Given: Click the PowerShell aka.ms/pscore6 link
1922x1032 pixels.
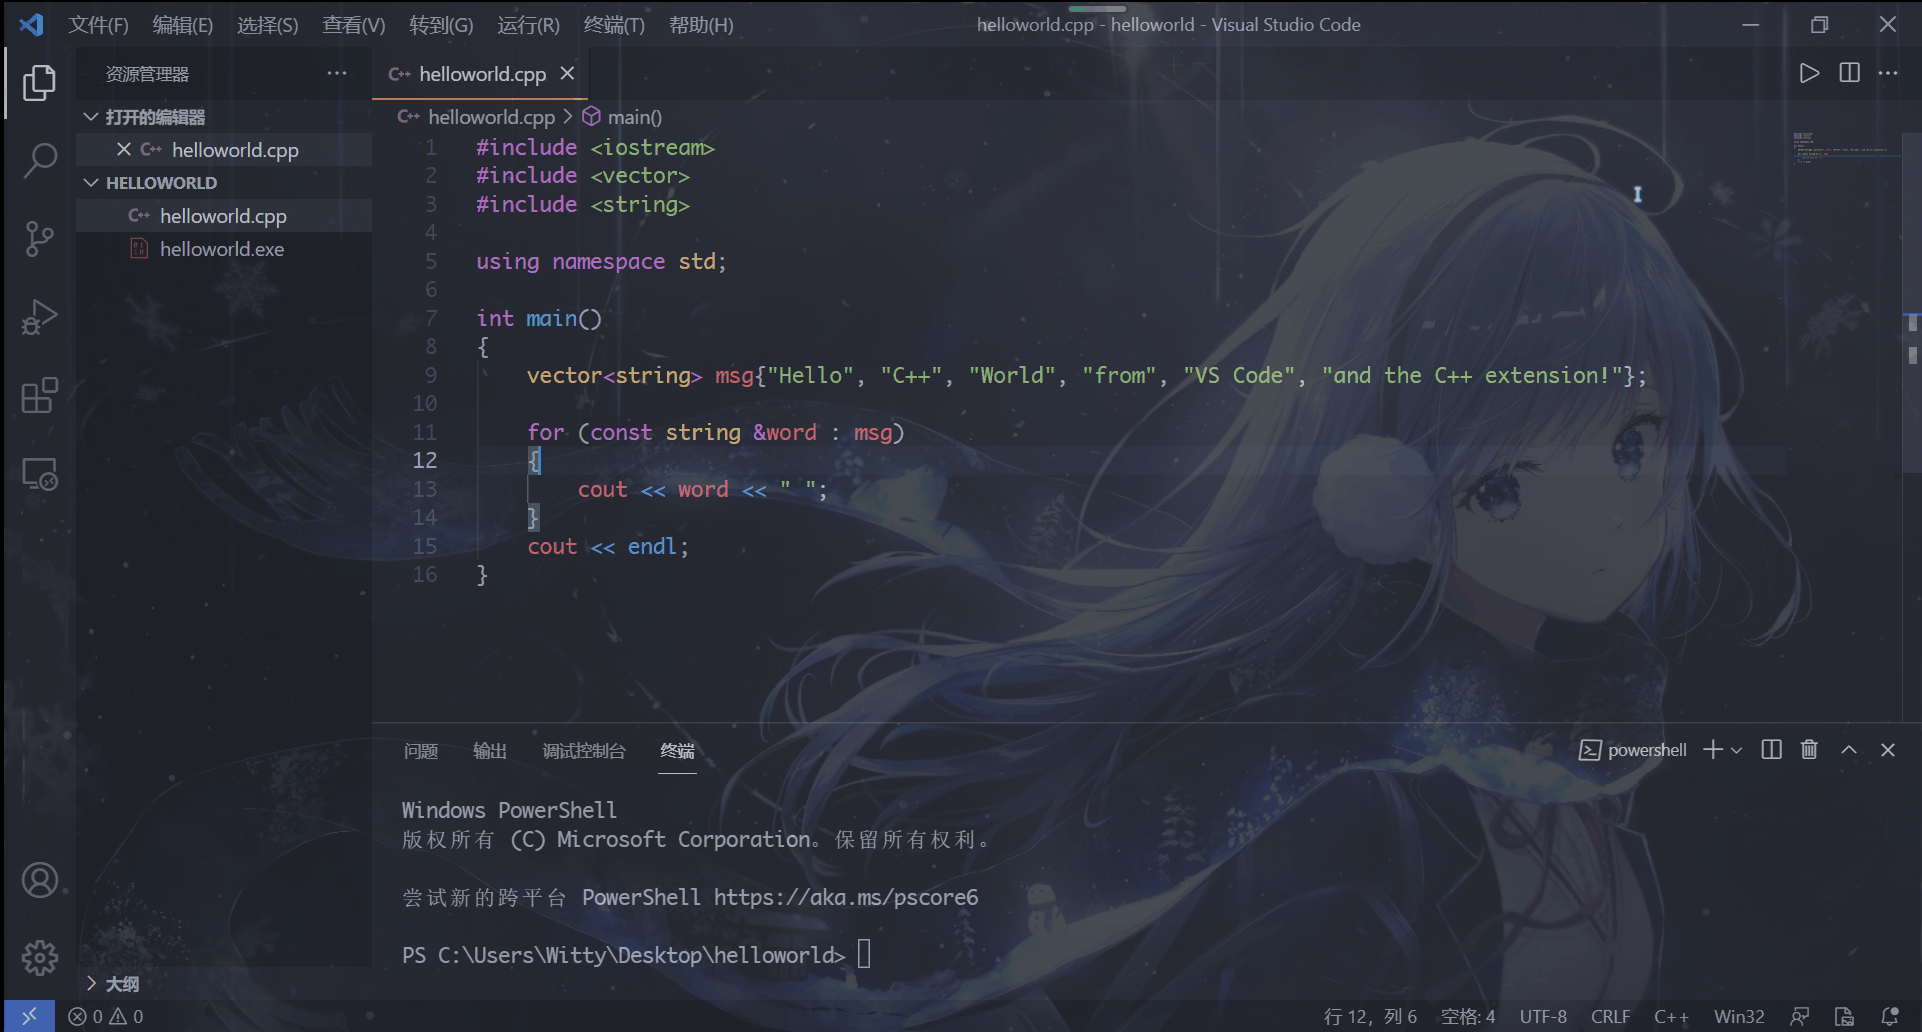Looking at the screenshot, I should [x=846, y=897].
